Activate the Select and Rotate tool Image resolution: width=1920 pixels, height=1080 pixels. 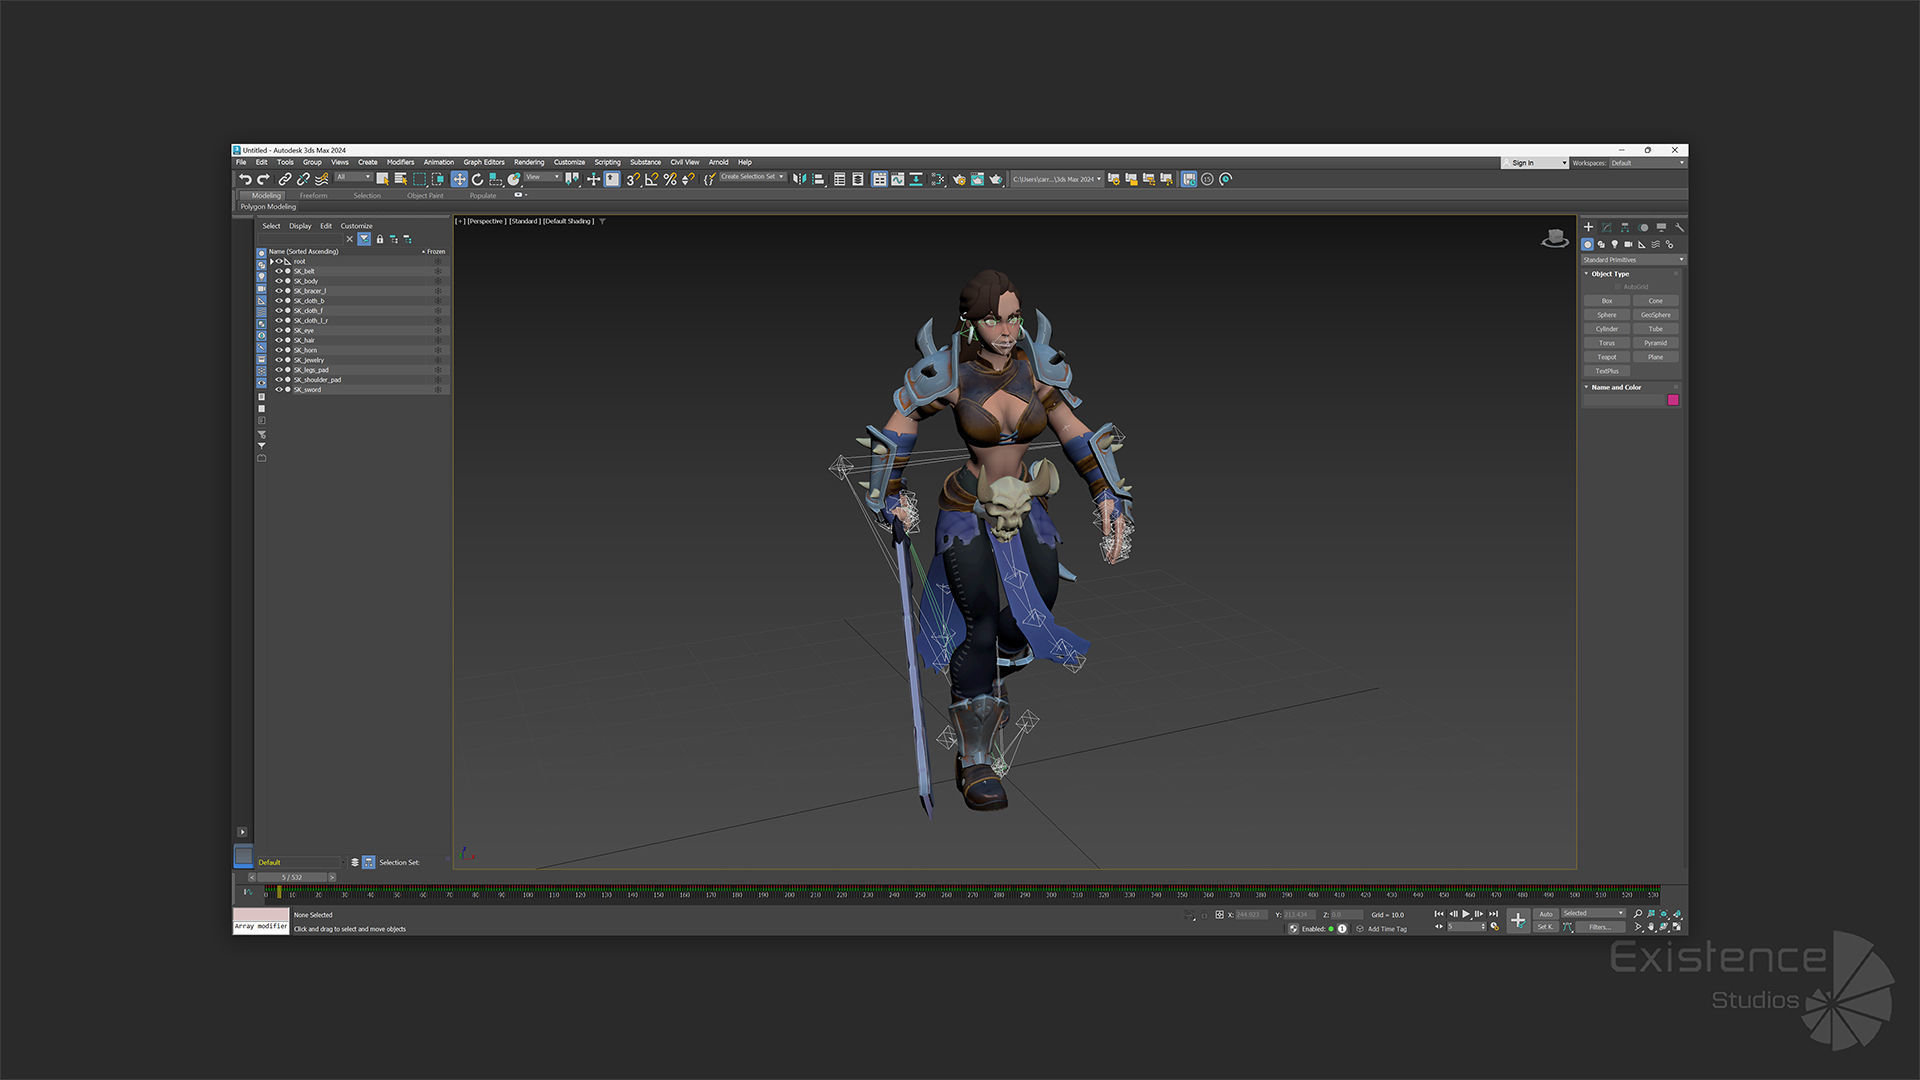tap(477, 180)
